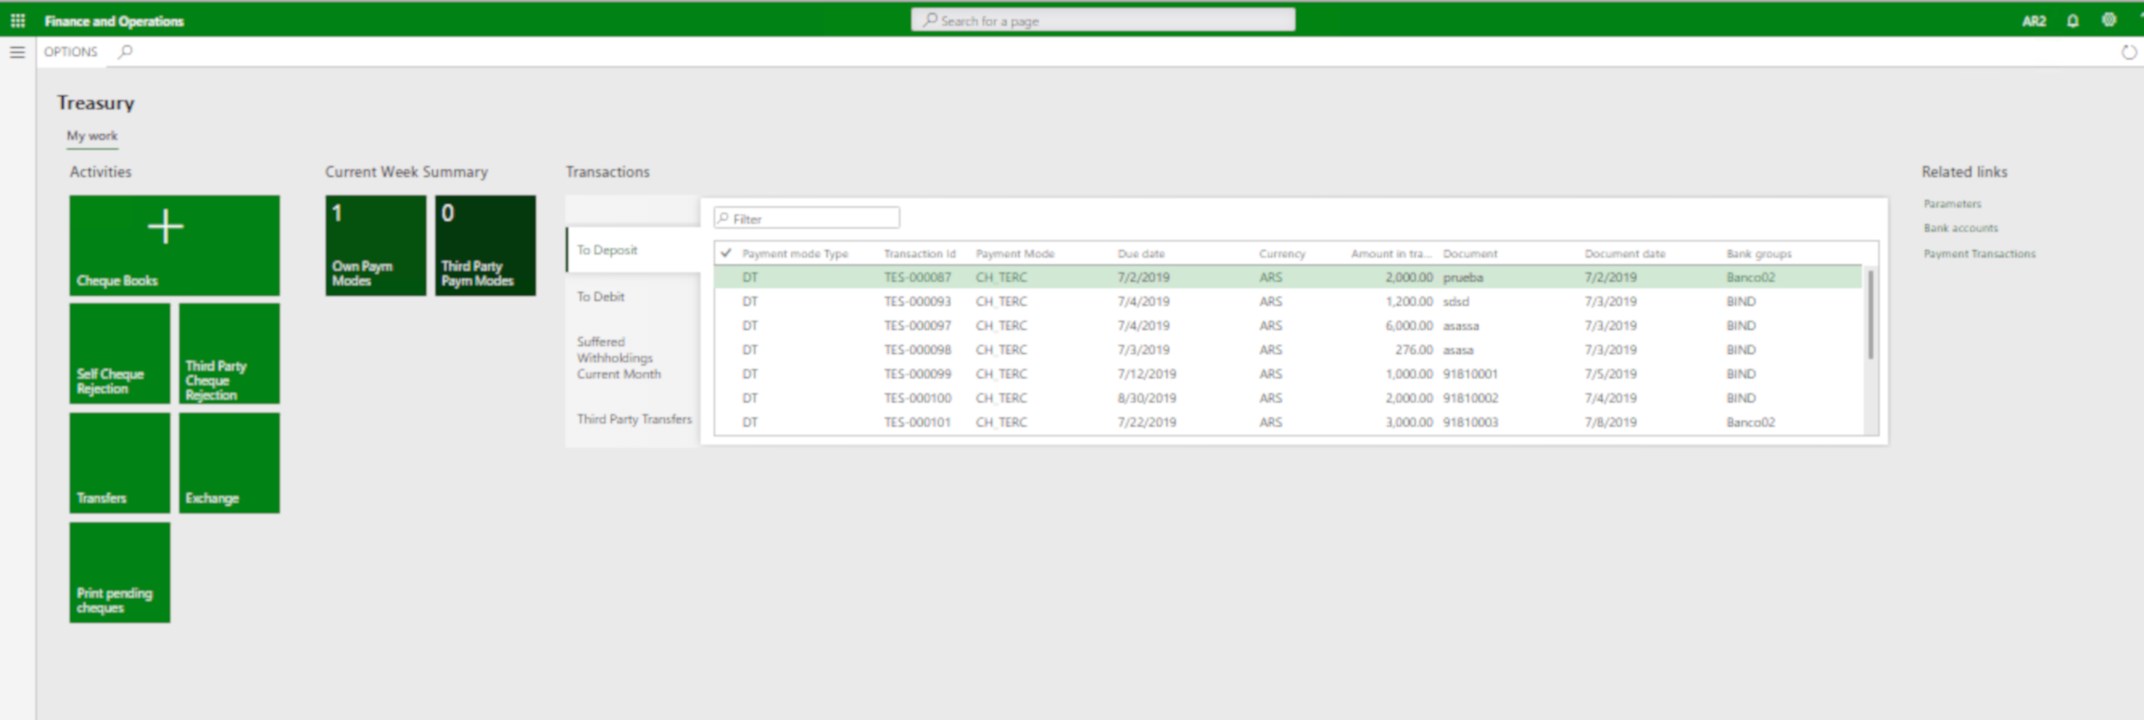This screenshot has width=2144, height=720.
Task: Sort by Transaction Id column header
Action: pyautogui.click(x=920, y=254)
